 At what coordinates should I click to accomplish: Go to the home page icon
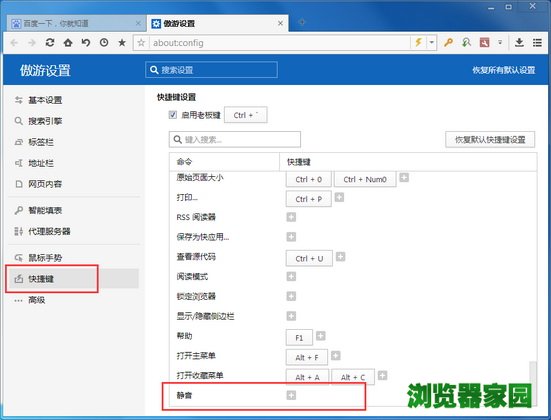pos(68,43)
